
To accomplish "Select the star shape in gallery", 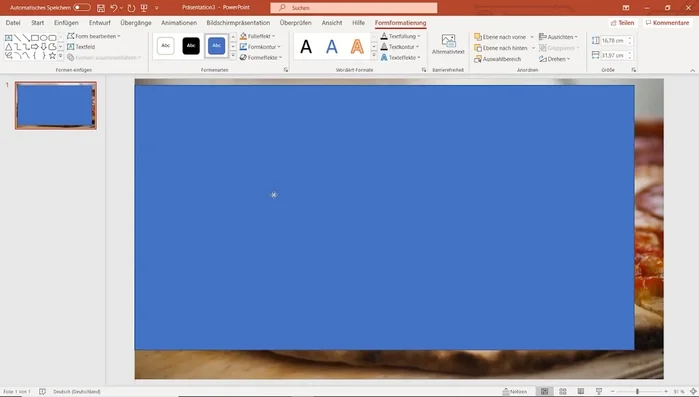I will (52, 56).
